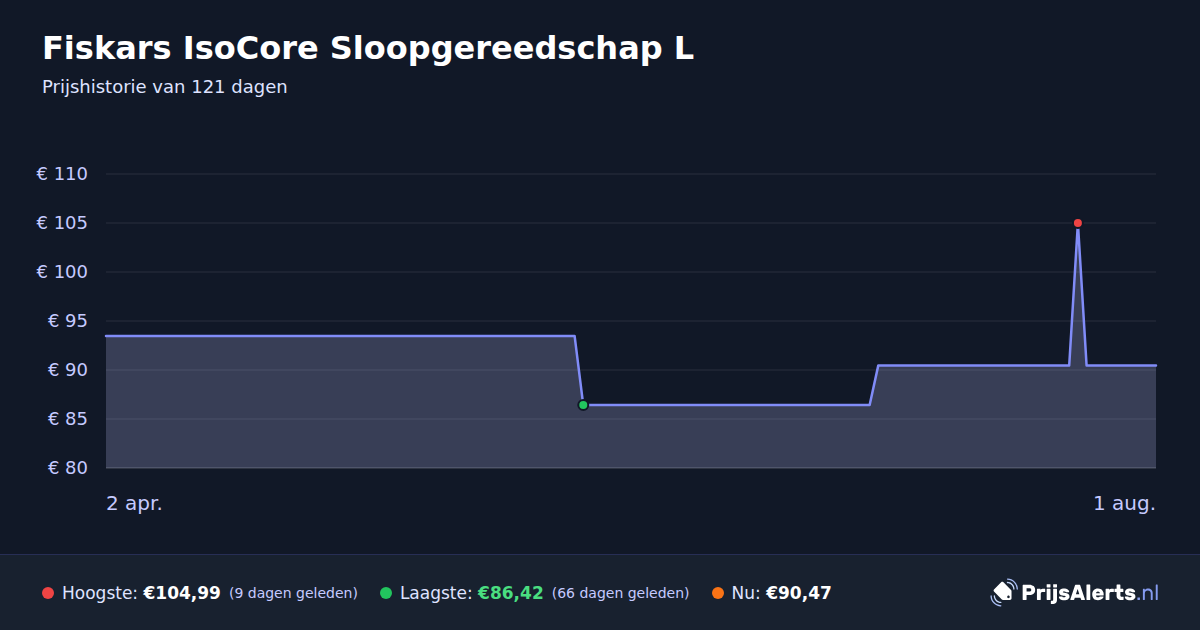Screen dimensions: 1200x630
Task: Click the '9 dagen geleden' text
Action: pos(293,593)
